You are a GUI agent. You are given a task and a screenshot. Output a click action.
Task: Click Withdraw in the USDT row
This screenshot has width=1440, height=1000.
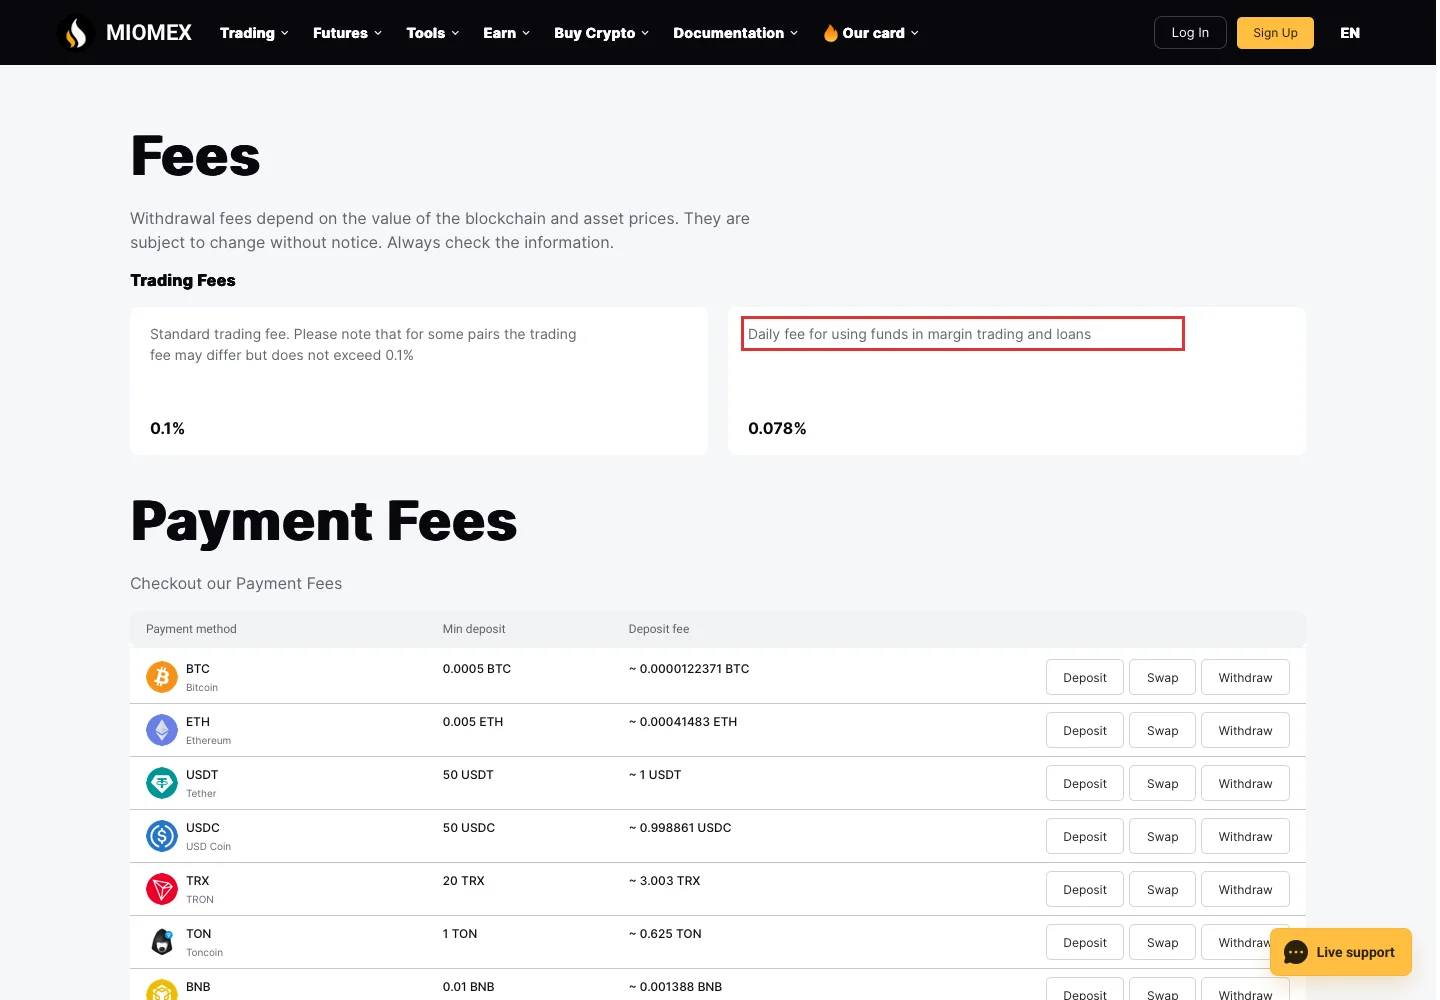pos(1245,783)
